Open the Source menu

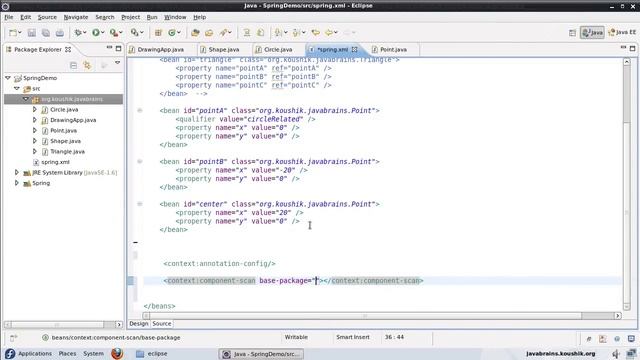47,17
